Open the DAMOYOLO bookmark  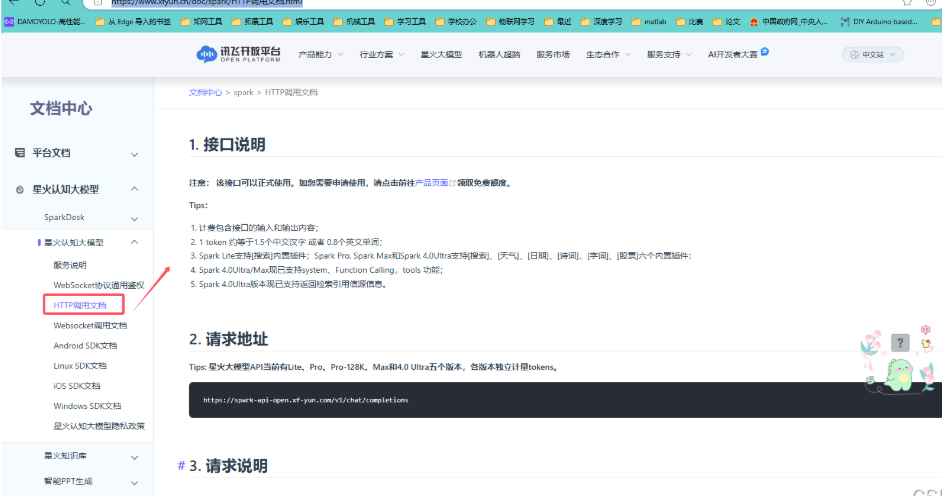coord(45,22)
